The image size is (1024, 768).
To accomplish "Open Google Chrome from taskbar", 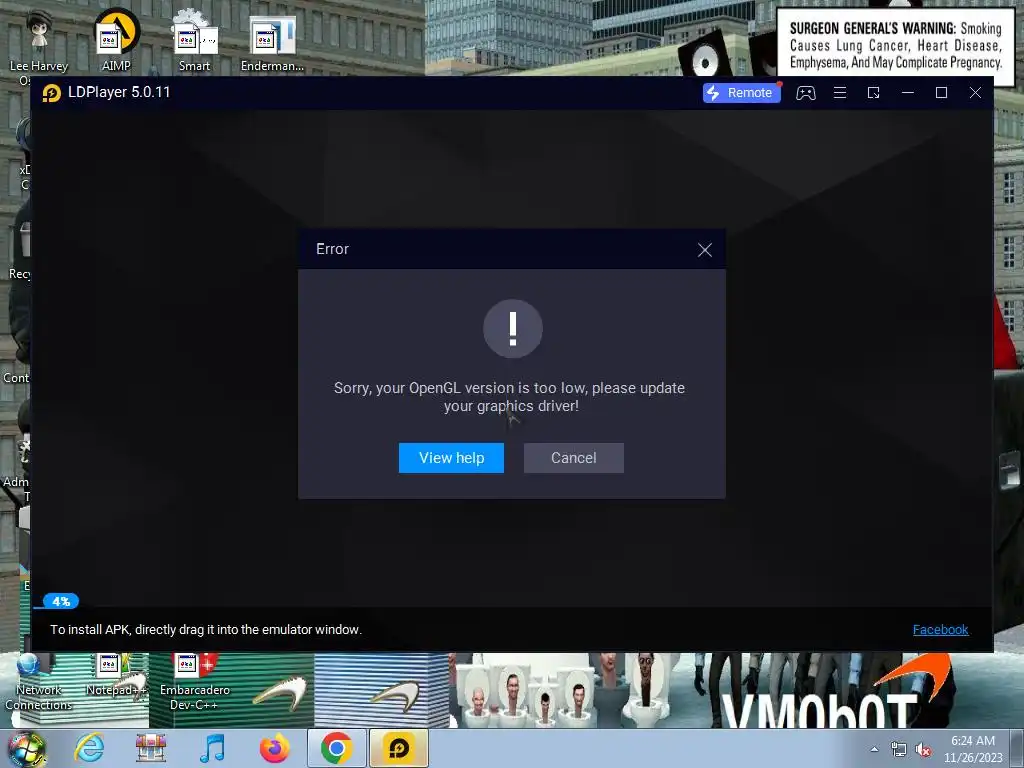I will (x=336, y=748).
